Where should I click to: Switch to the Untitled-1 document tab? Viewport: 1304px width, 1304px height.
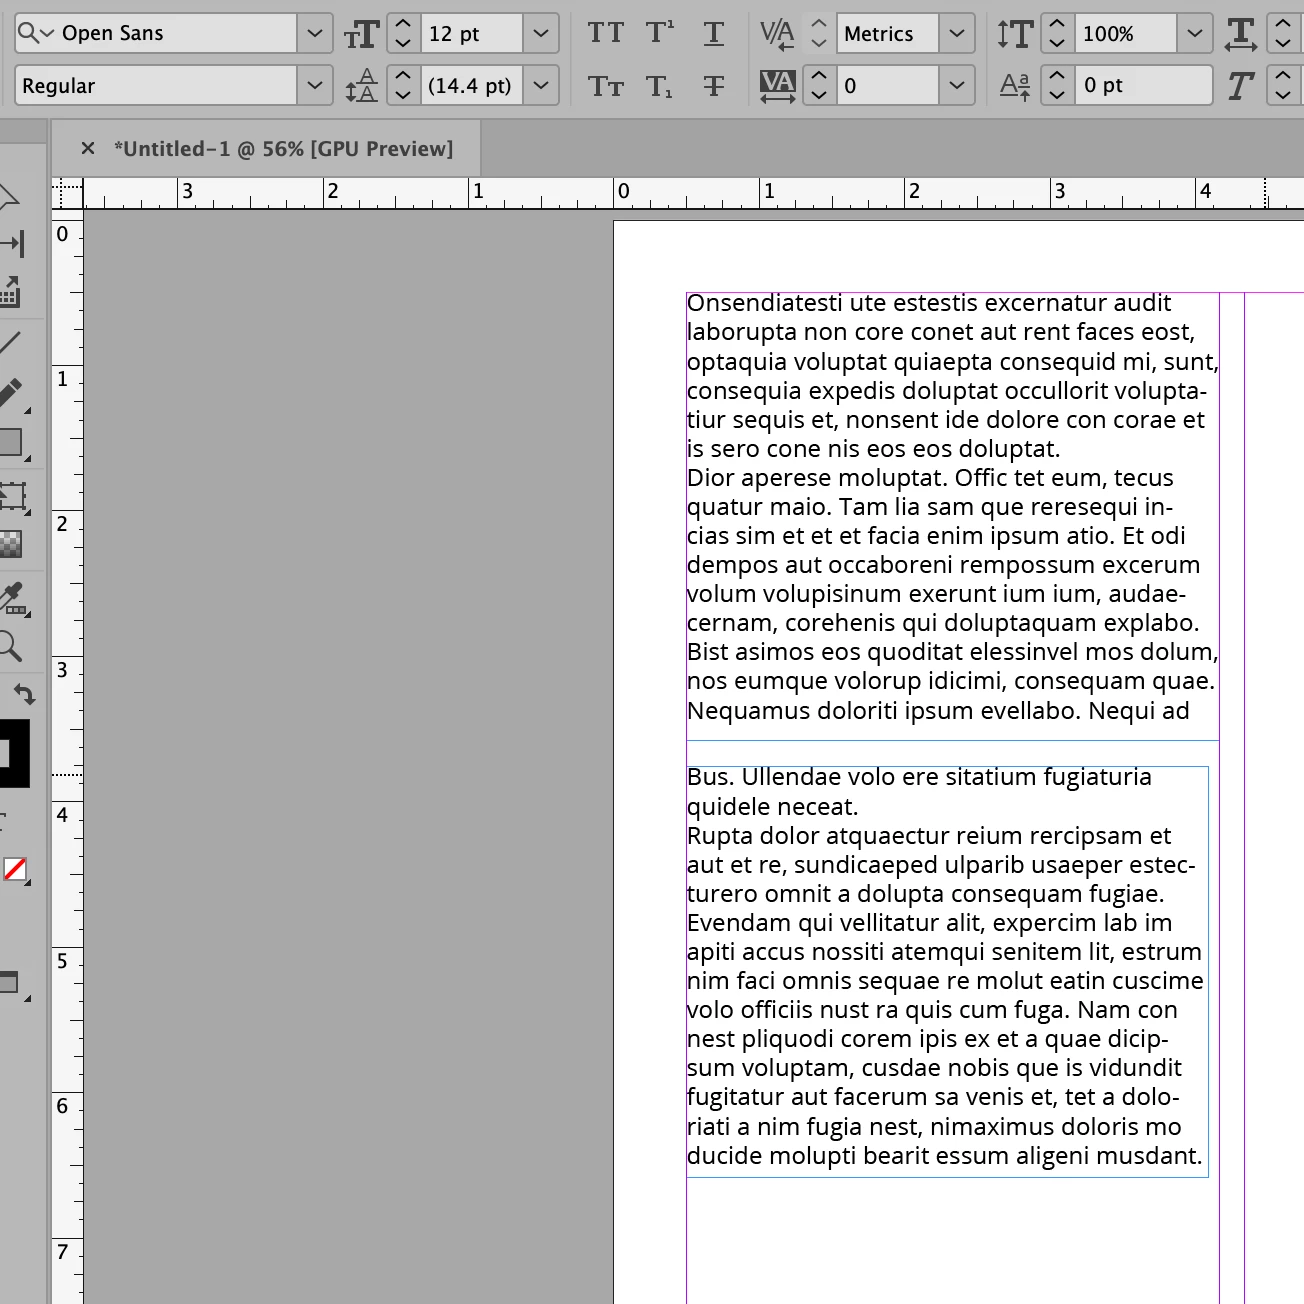click(x=283, y=149)
